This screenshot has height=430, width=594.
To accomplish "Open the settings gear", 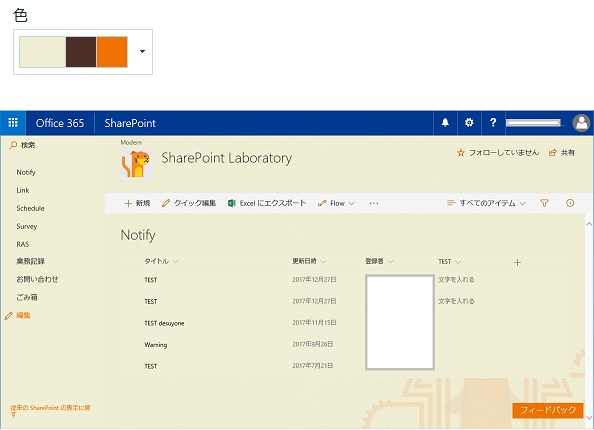I will tap(469, 123).
